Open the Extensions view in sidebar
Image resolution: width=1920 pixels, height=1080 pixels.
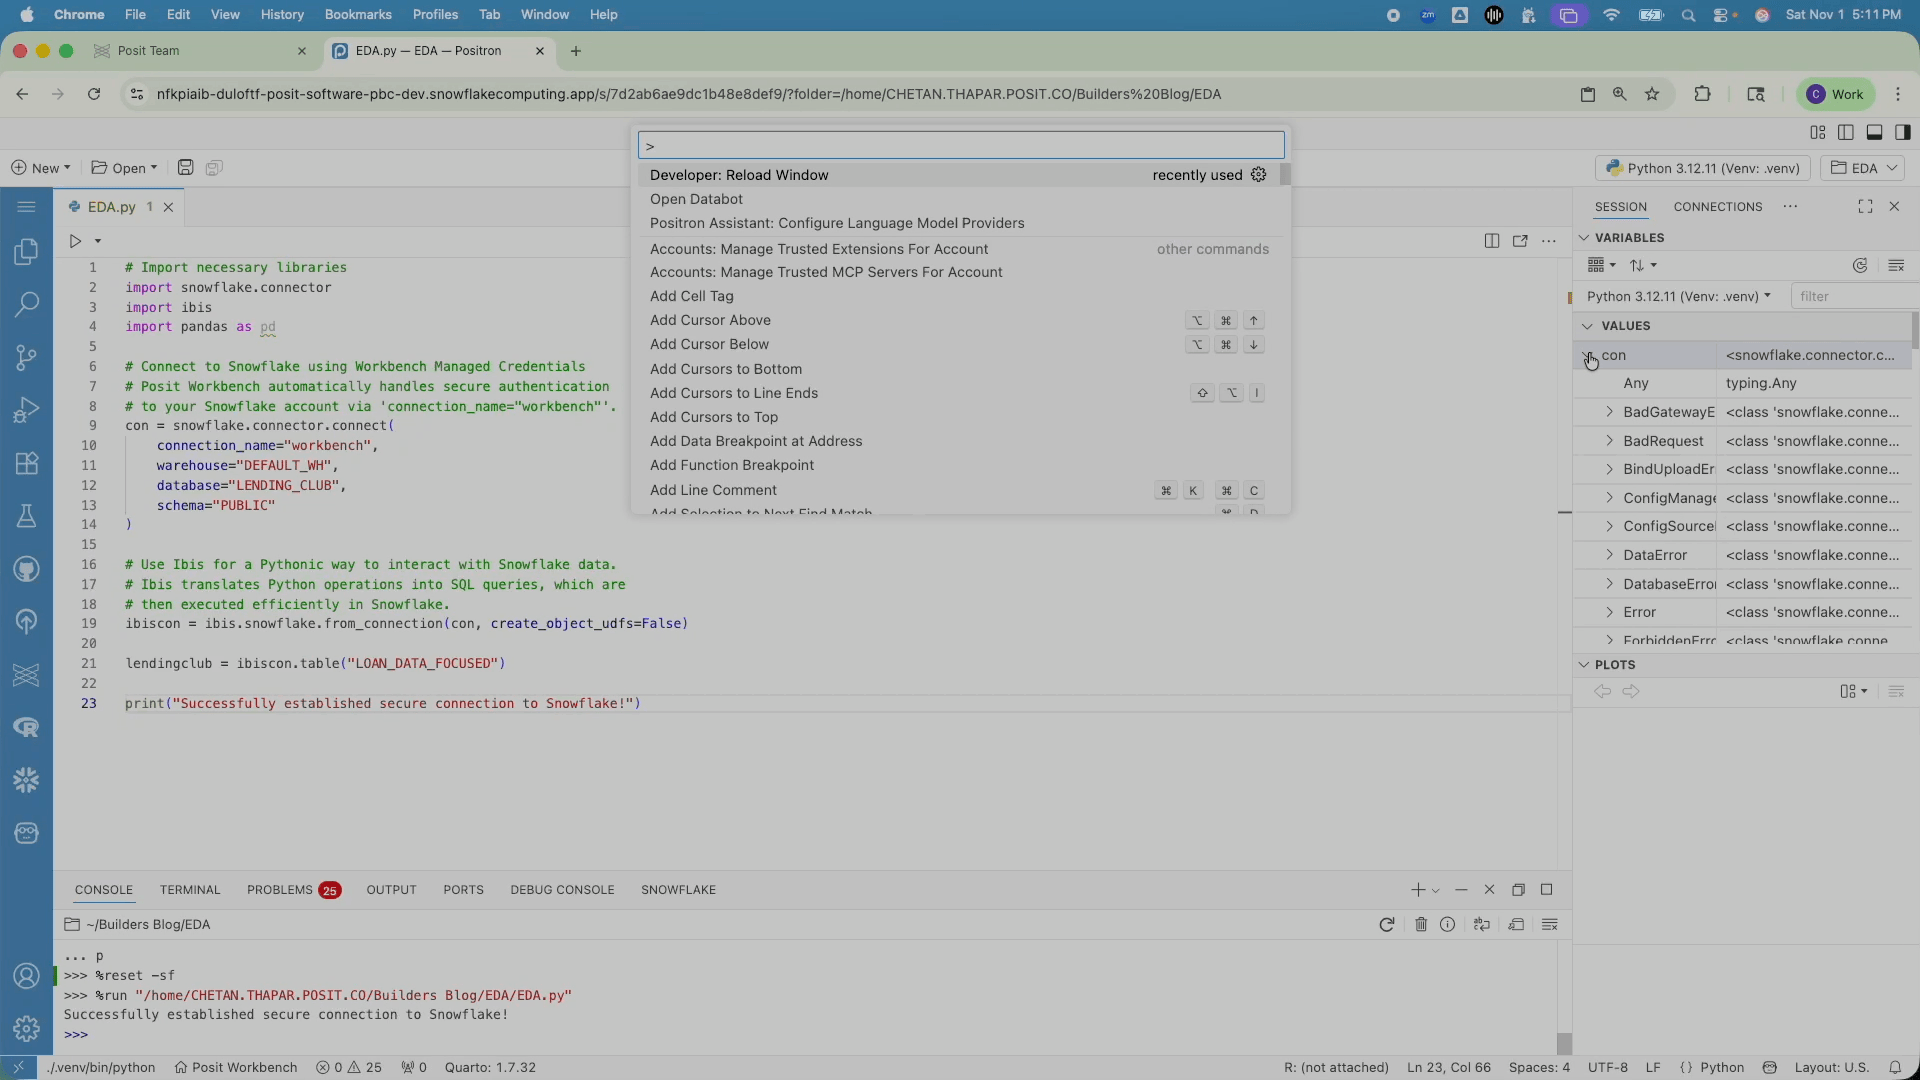coord(27,463)
